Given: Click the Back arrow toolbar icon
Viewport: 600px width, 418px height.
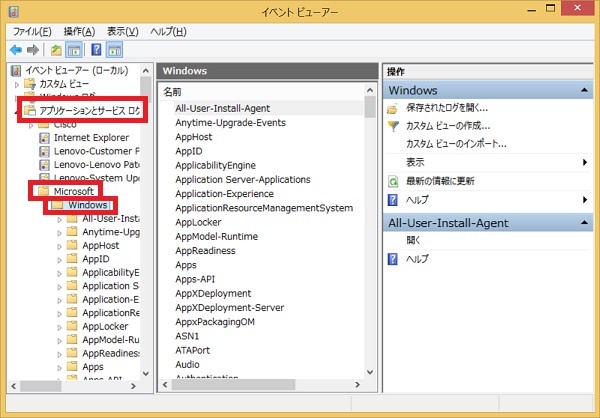Looking at the screenshot, I should coord(16,50).
